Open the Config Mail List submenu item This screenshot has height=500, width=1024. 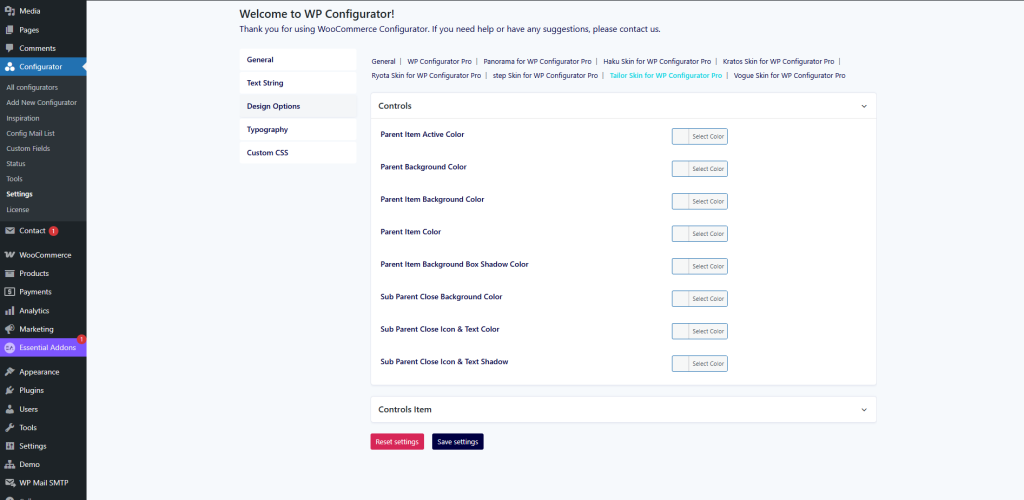point(30,133)
